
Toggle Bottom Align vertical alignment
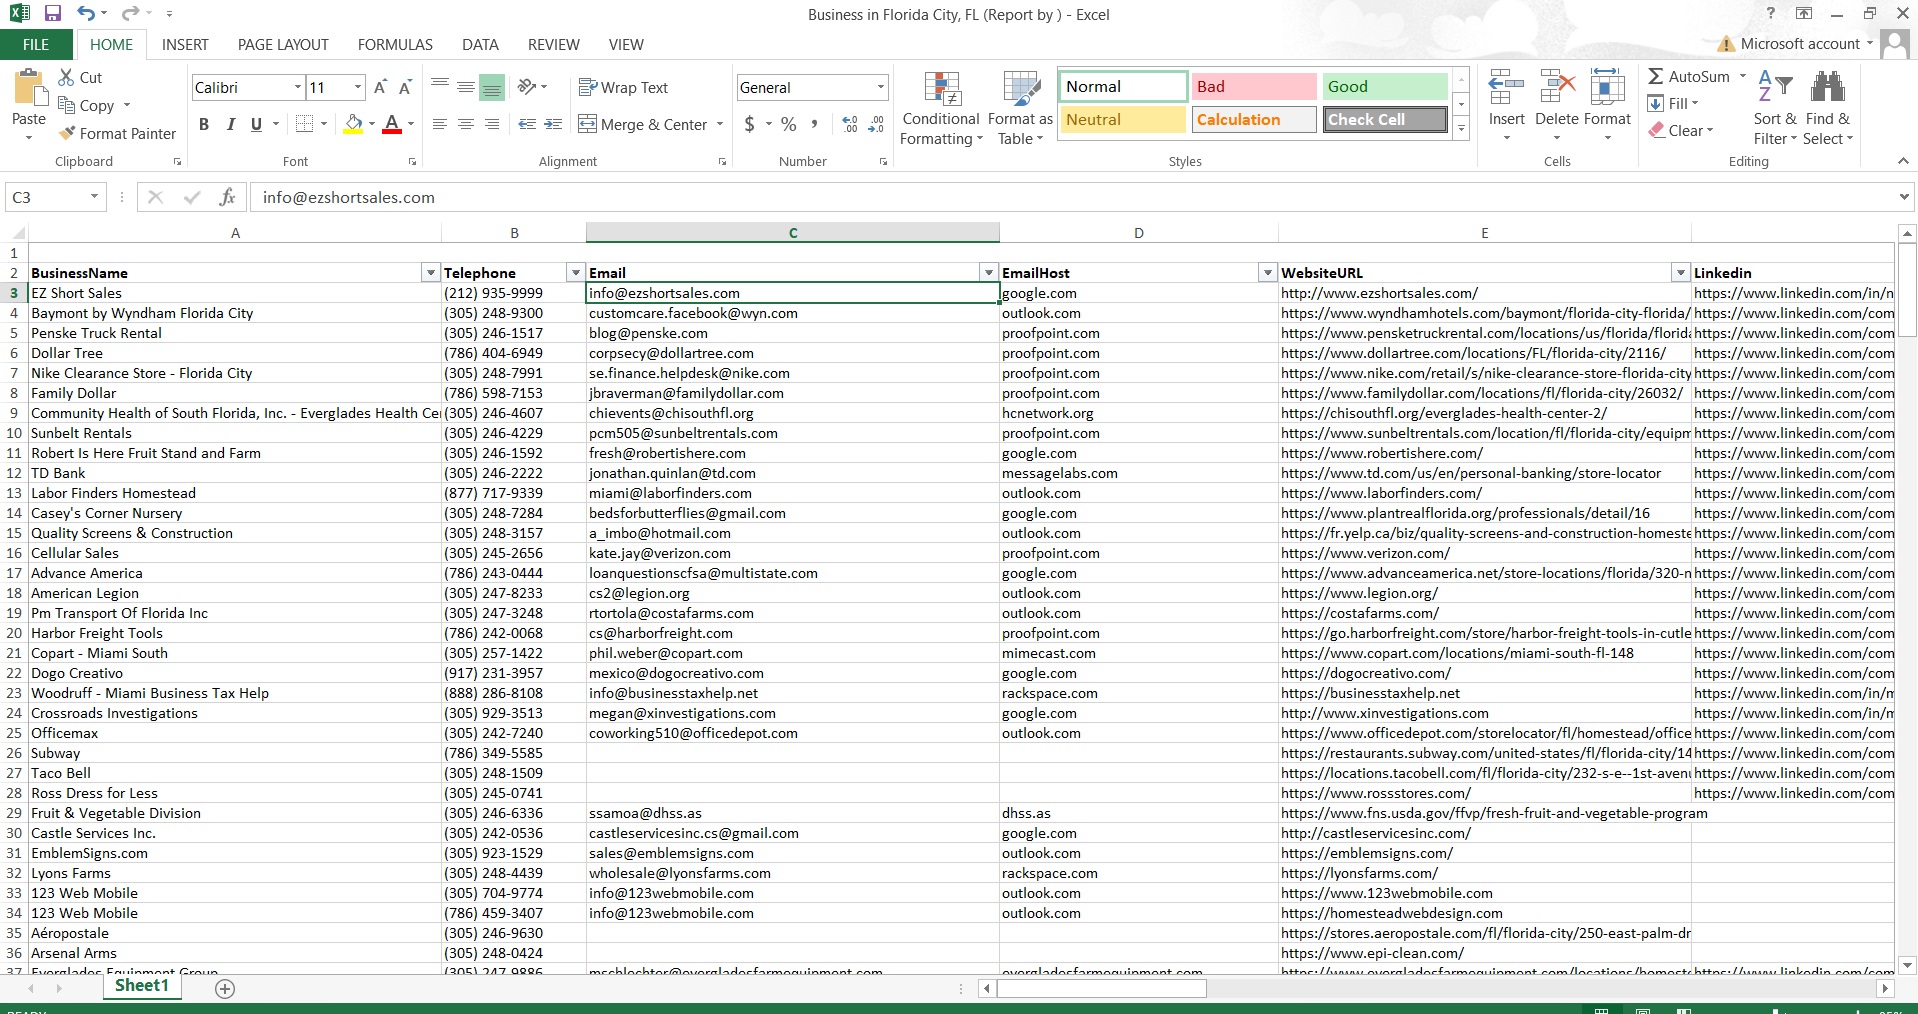[x=492, y=87]
